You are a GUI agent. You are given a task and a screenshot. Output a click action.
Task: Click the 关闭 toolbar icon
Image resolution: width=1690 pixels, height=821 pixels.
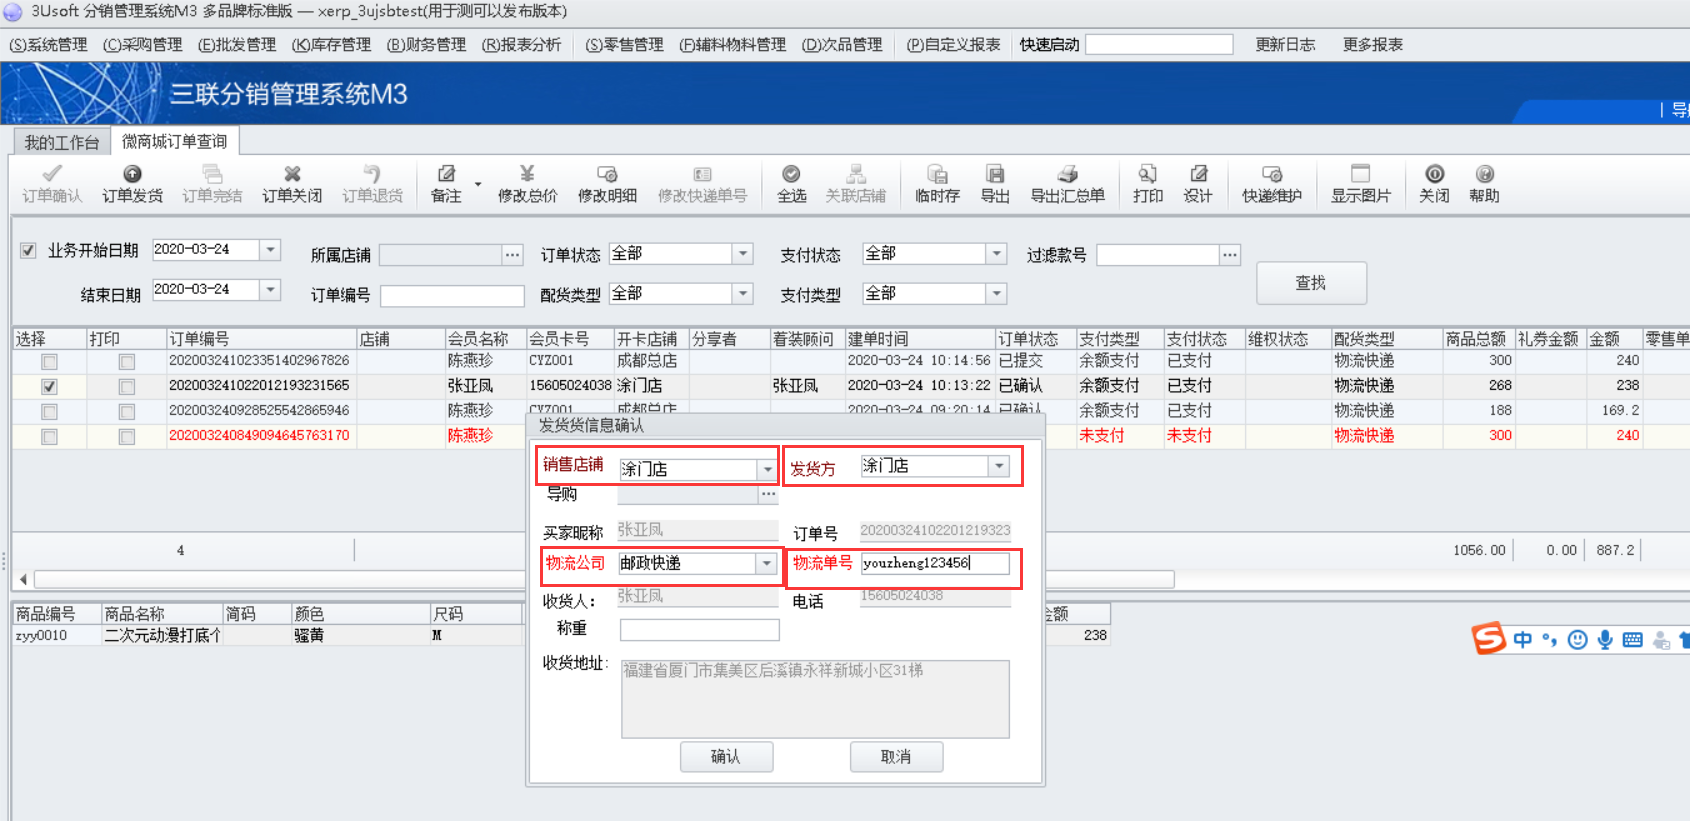(1434, 184)
